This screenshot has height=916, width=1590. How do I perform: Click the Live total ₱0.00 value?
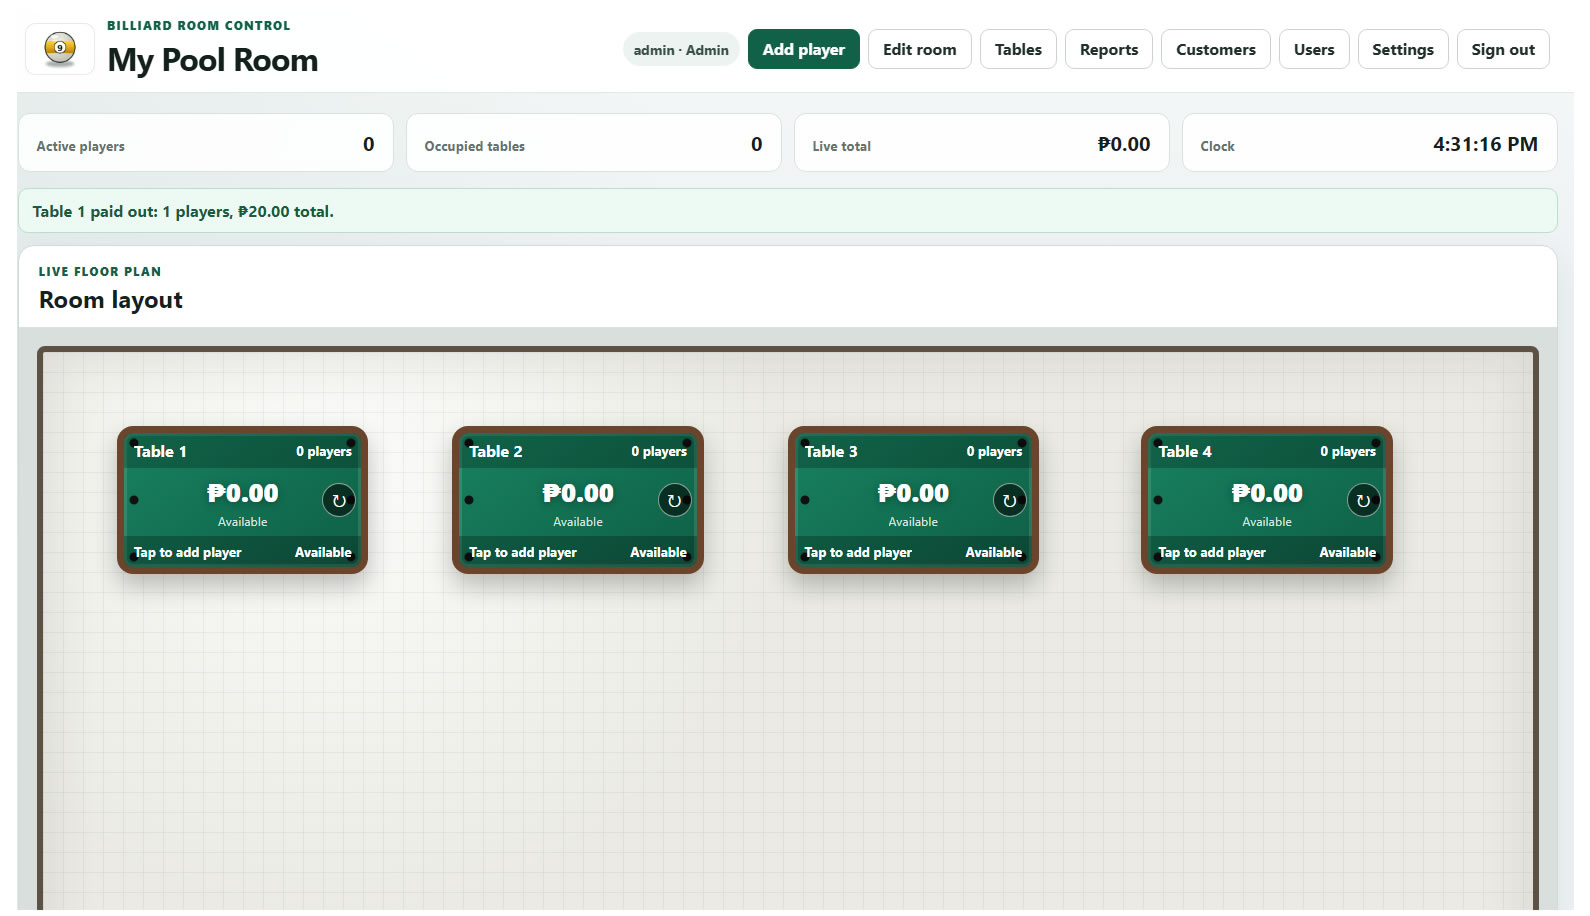(1124, 144)
